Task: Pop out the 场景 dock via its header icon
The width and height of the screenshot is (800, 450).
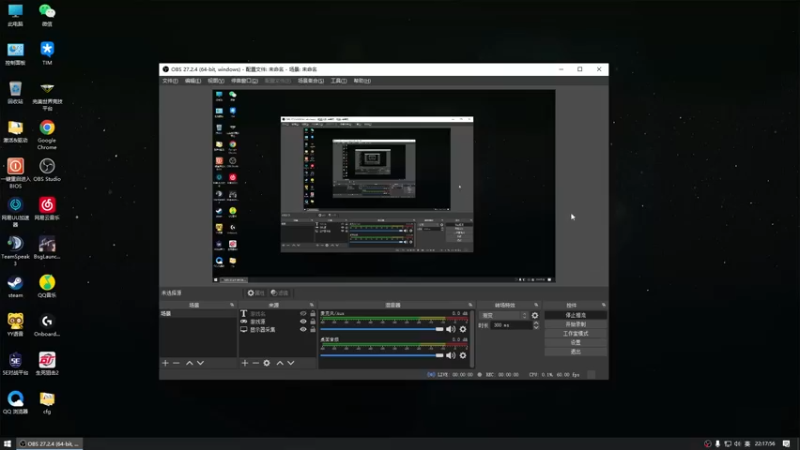Action: tap(232, 305)
